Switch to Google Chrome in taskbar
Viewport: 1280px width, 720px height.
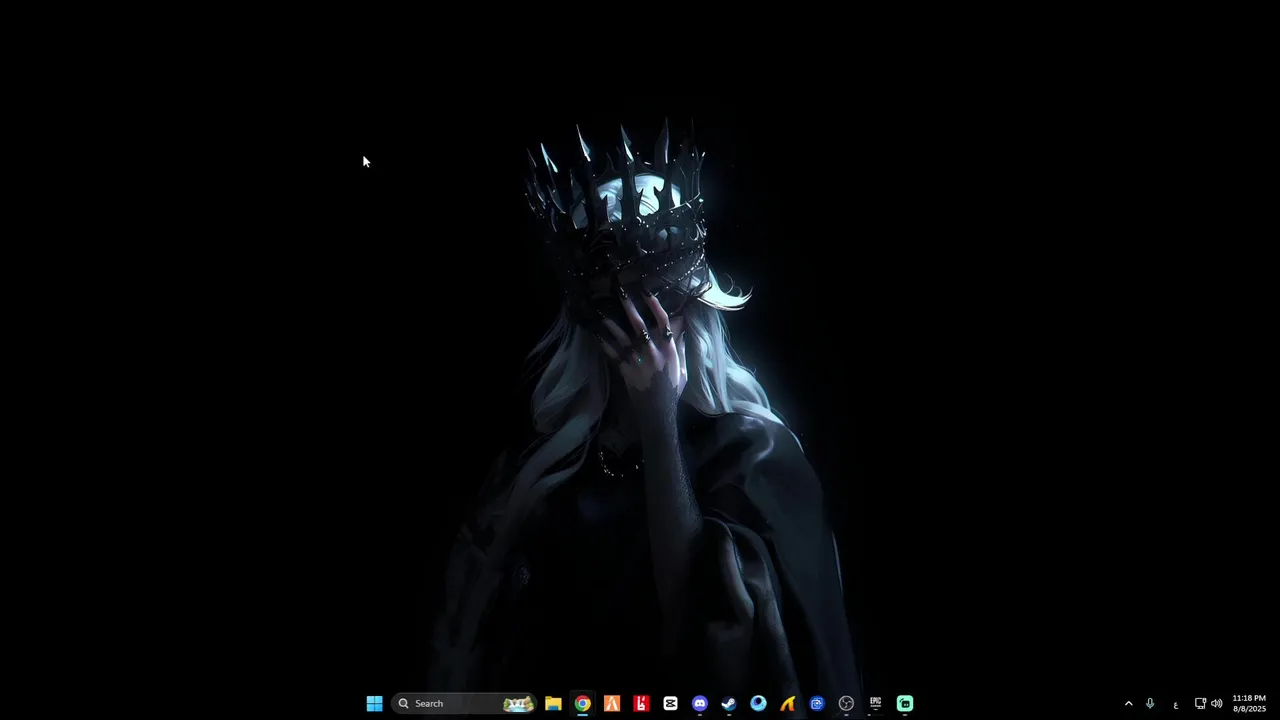[x=582, y=703]
